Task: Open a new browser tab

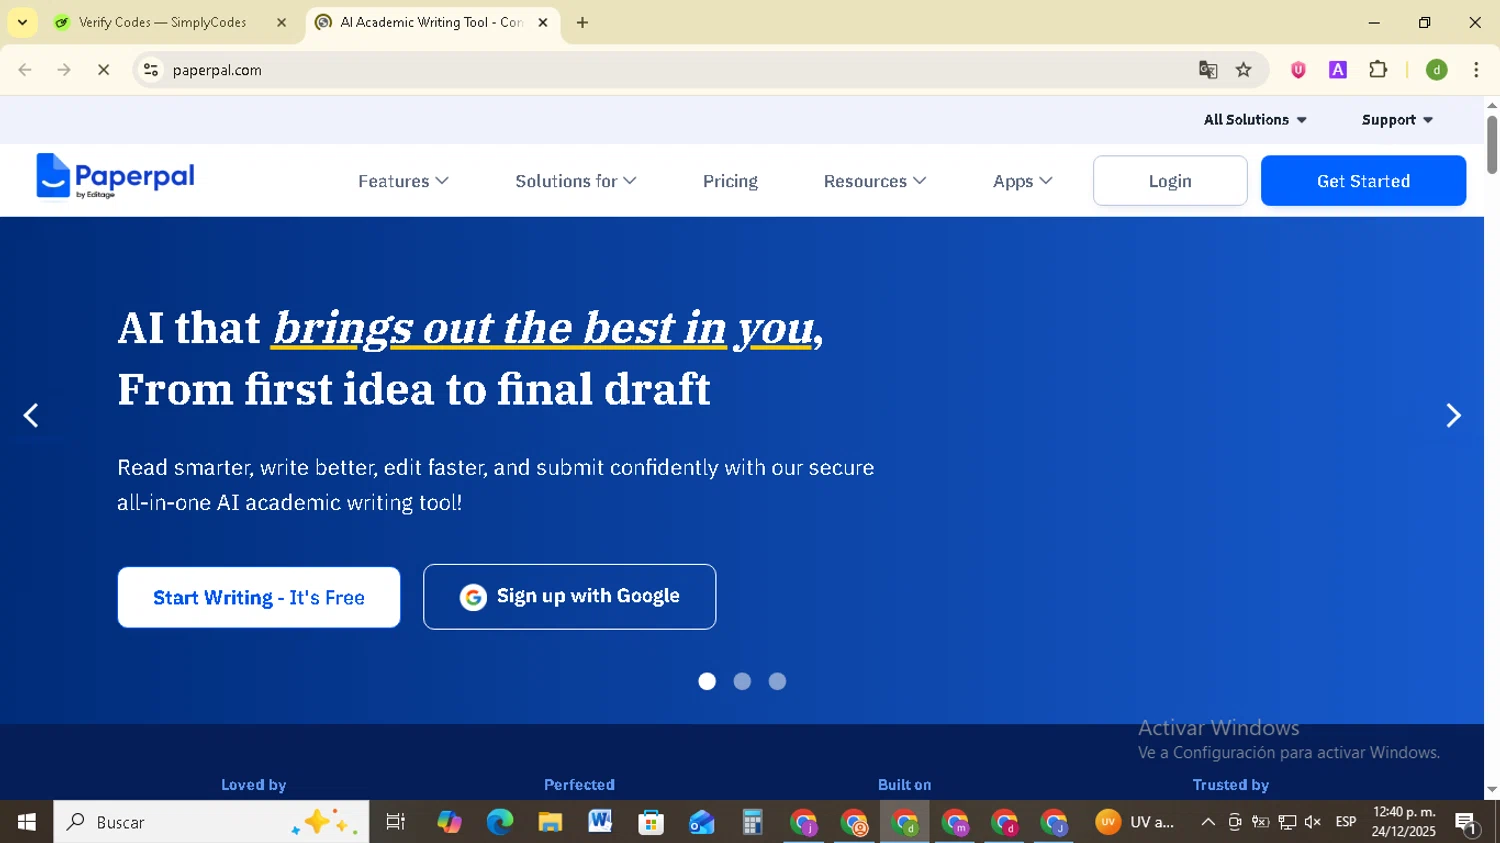Action: coord(582,22)
